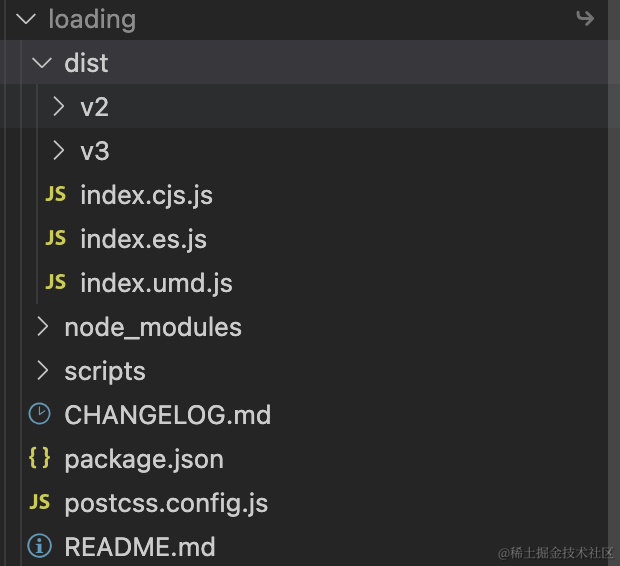Click the JS icon beside index.es.js
The image size is (620, 566).
point(56,239)
